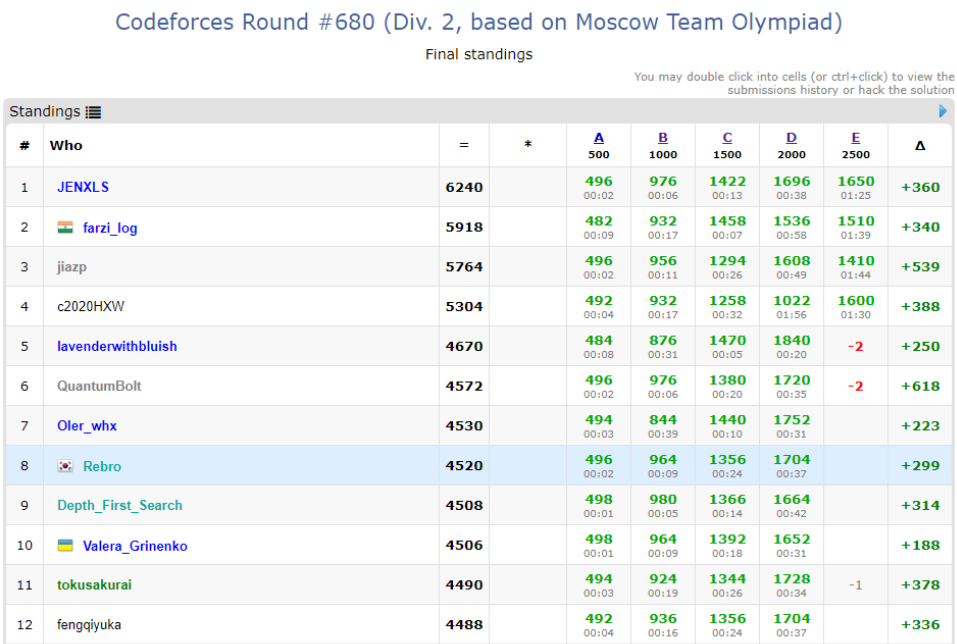Click c2020HXW problem D score 1022
The image size is (957, 644).
click(792, 300)
